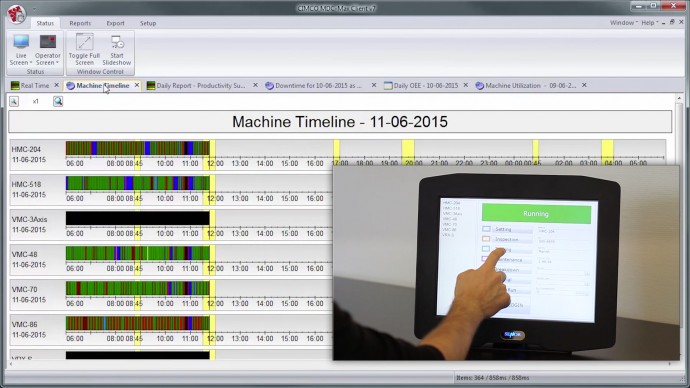Click the black VMC-3Axis timeline bar
Screen dimensions: 690x388
pyautogui.click(x=138, y=218)
